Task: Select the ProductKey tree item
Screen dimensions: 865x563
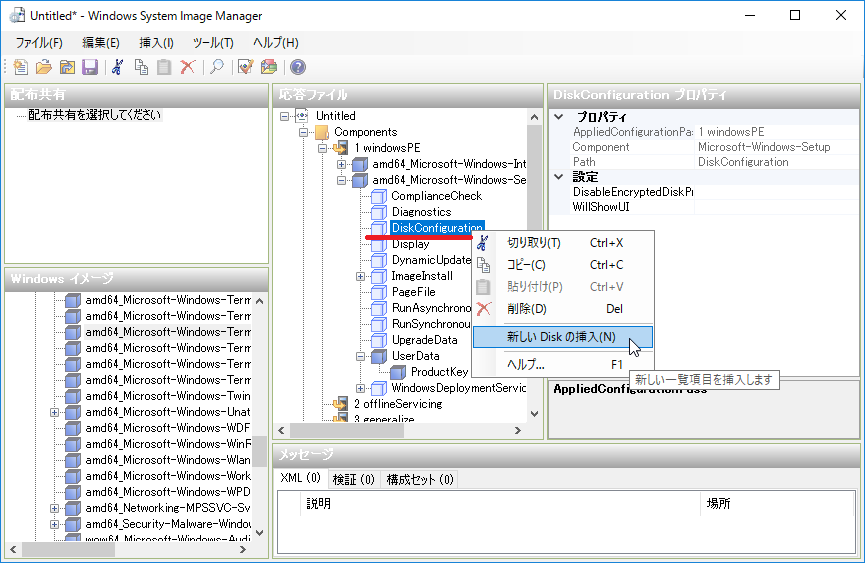Action: click(x=439, y=372)
